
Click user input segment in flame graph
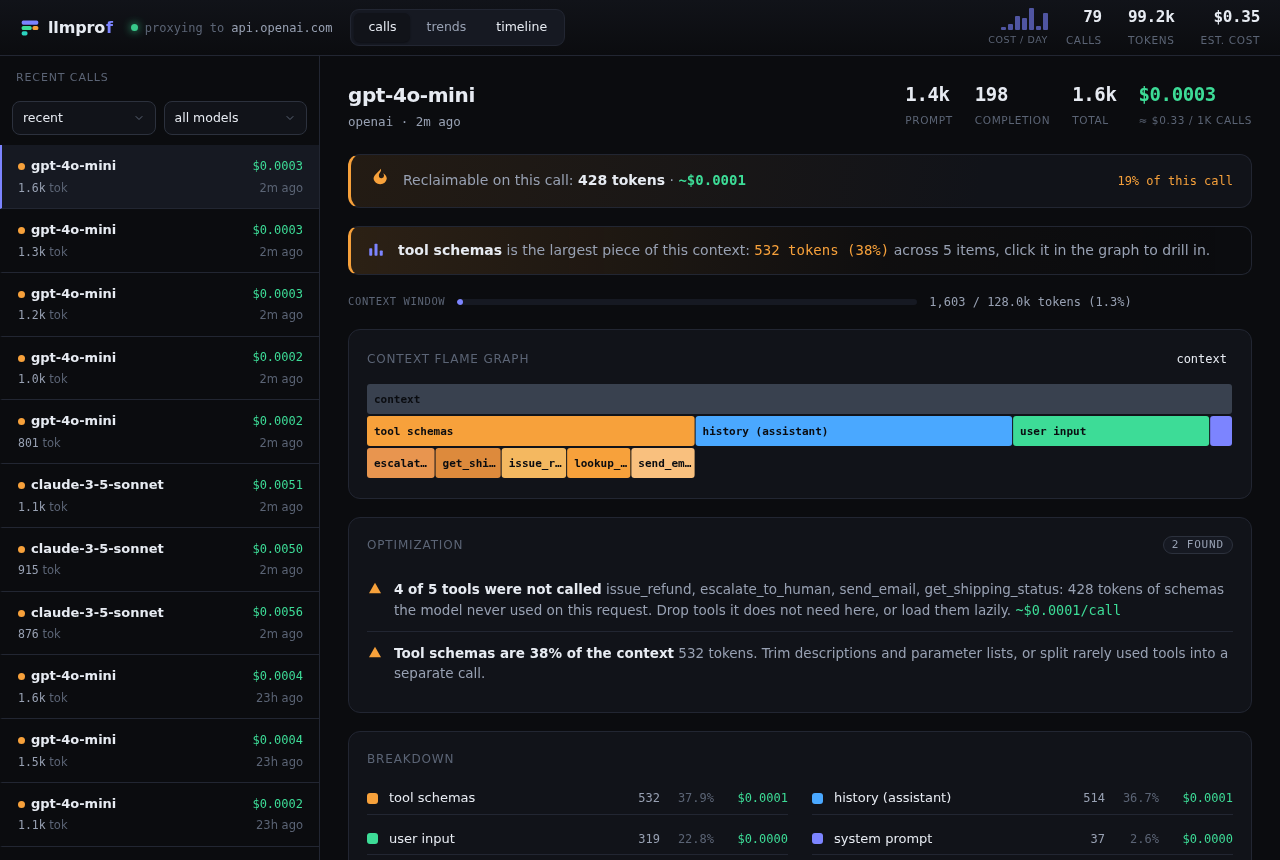[1111, 431]
